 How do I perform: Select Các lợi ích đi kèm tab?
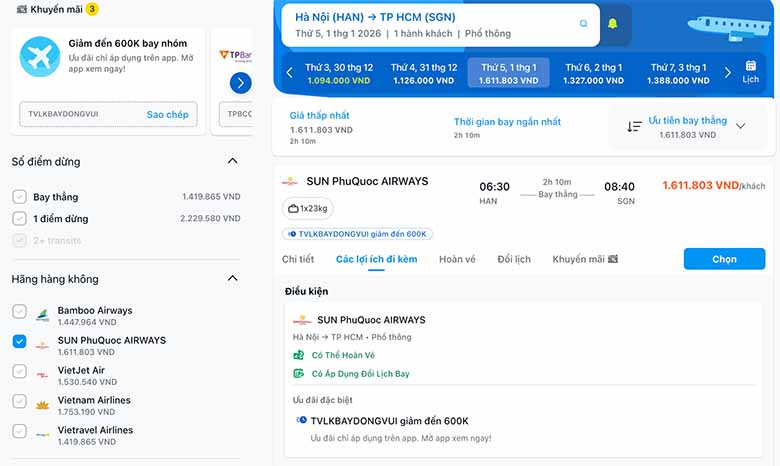click(x=377, y=259)
